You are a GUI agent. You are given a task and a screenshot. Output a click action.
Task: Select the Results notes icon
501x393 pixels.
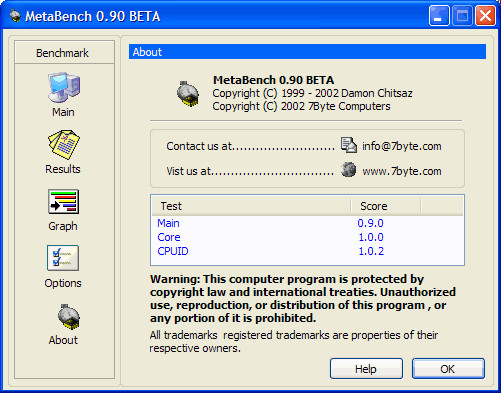[x=64, y=145]
